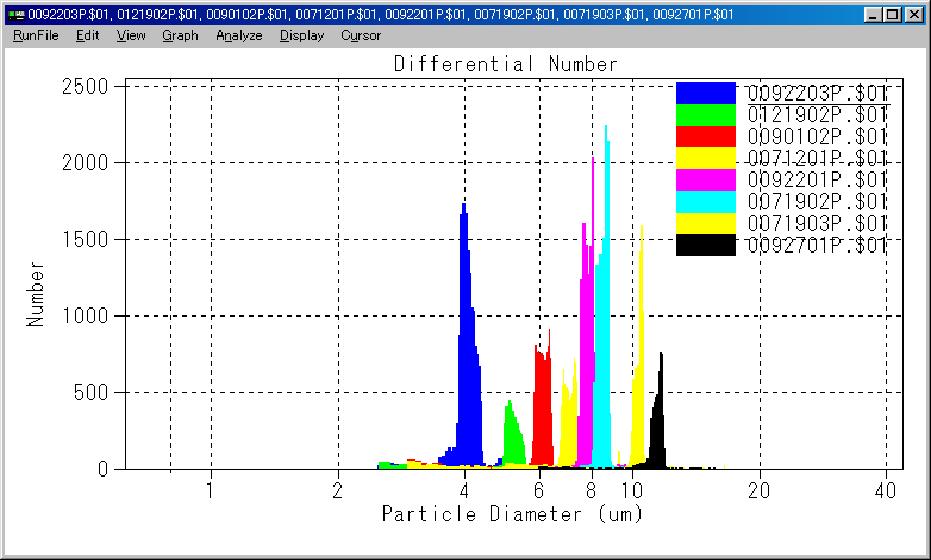Viewport: 931px width, 560px height.
Task: Select legend entry 0092201P.$01
Action: [x=817, y=179]
